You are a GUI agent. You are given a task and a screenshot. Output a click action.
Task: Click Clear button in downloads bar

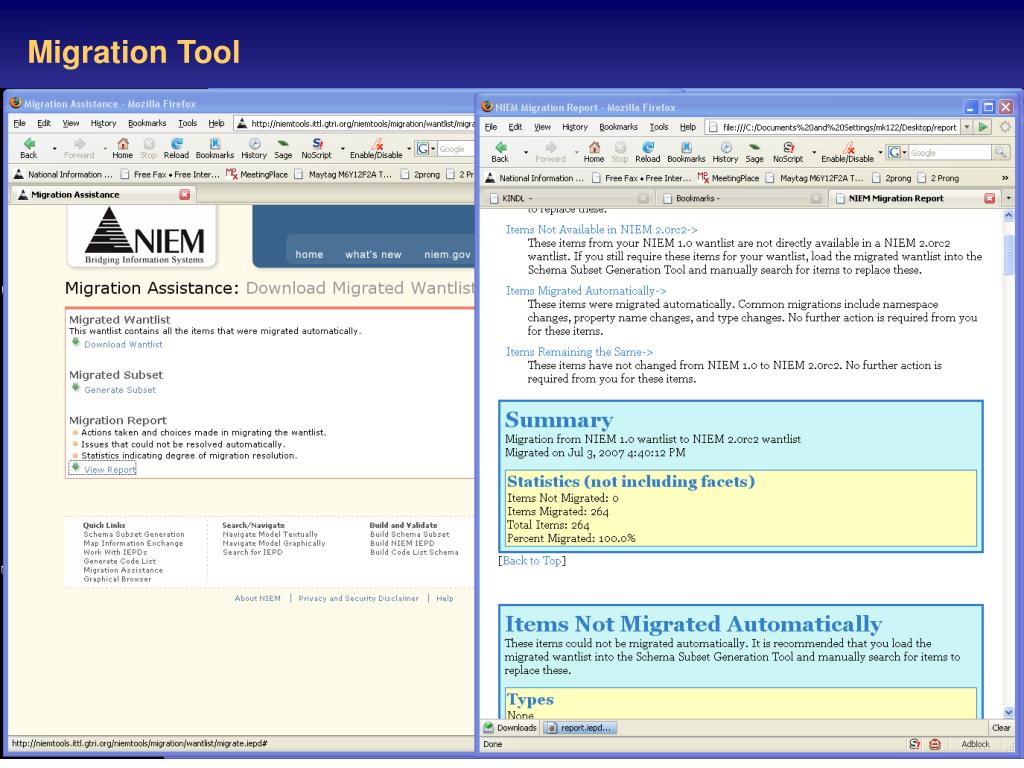[1000, 727]
